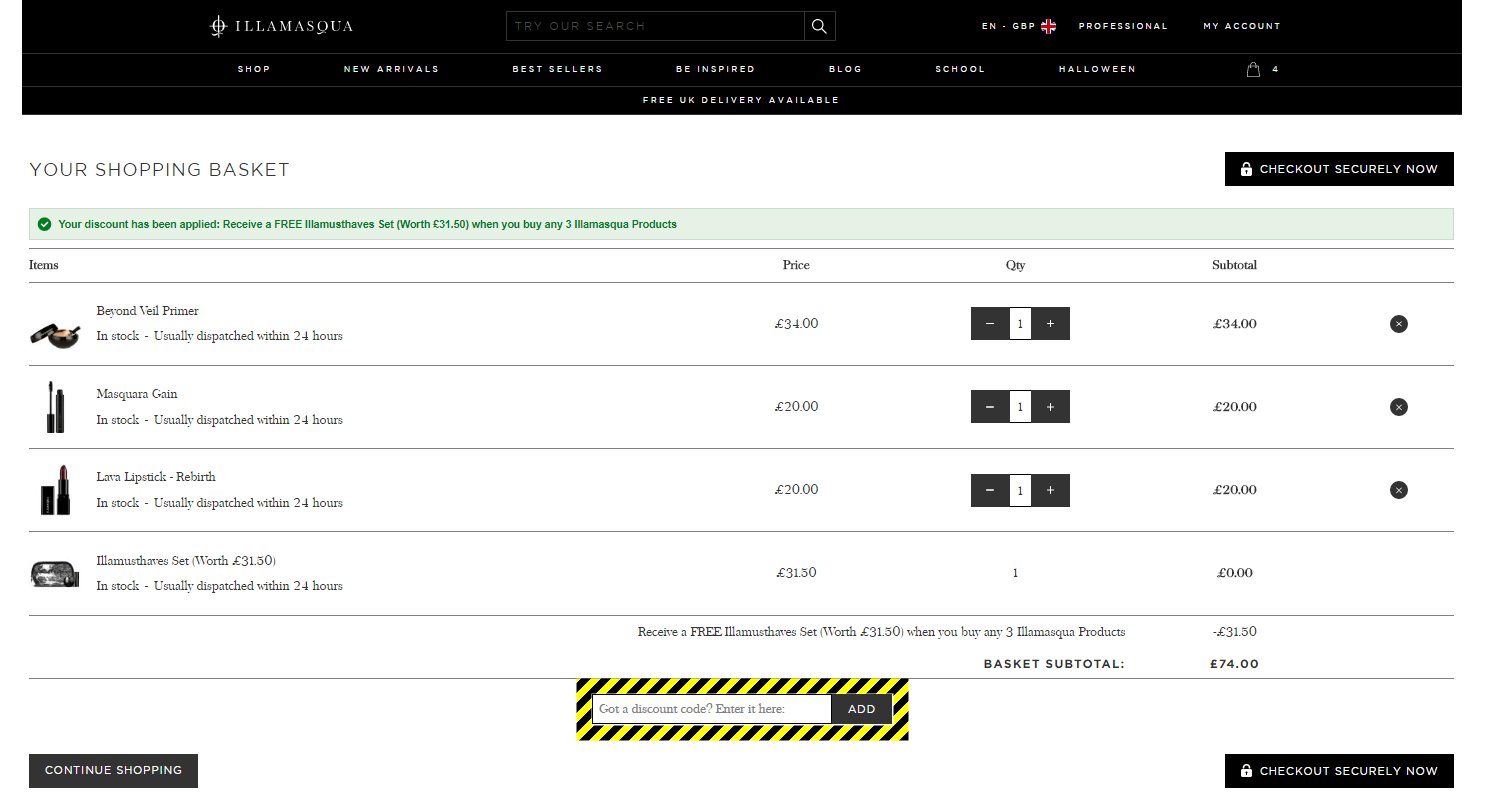The width and height of the screenshot is (1500, 800).
Task: Click Beyond Veil Primer quantity field
Action: pos(1020,324)
